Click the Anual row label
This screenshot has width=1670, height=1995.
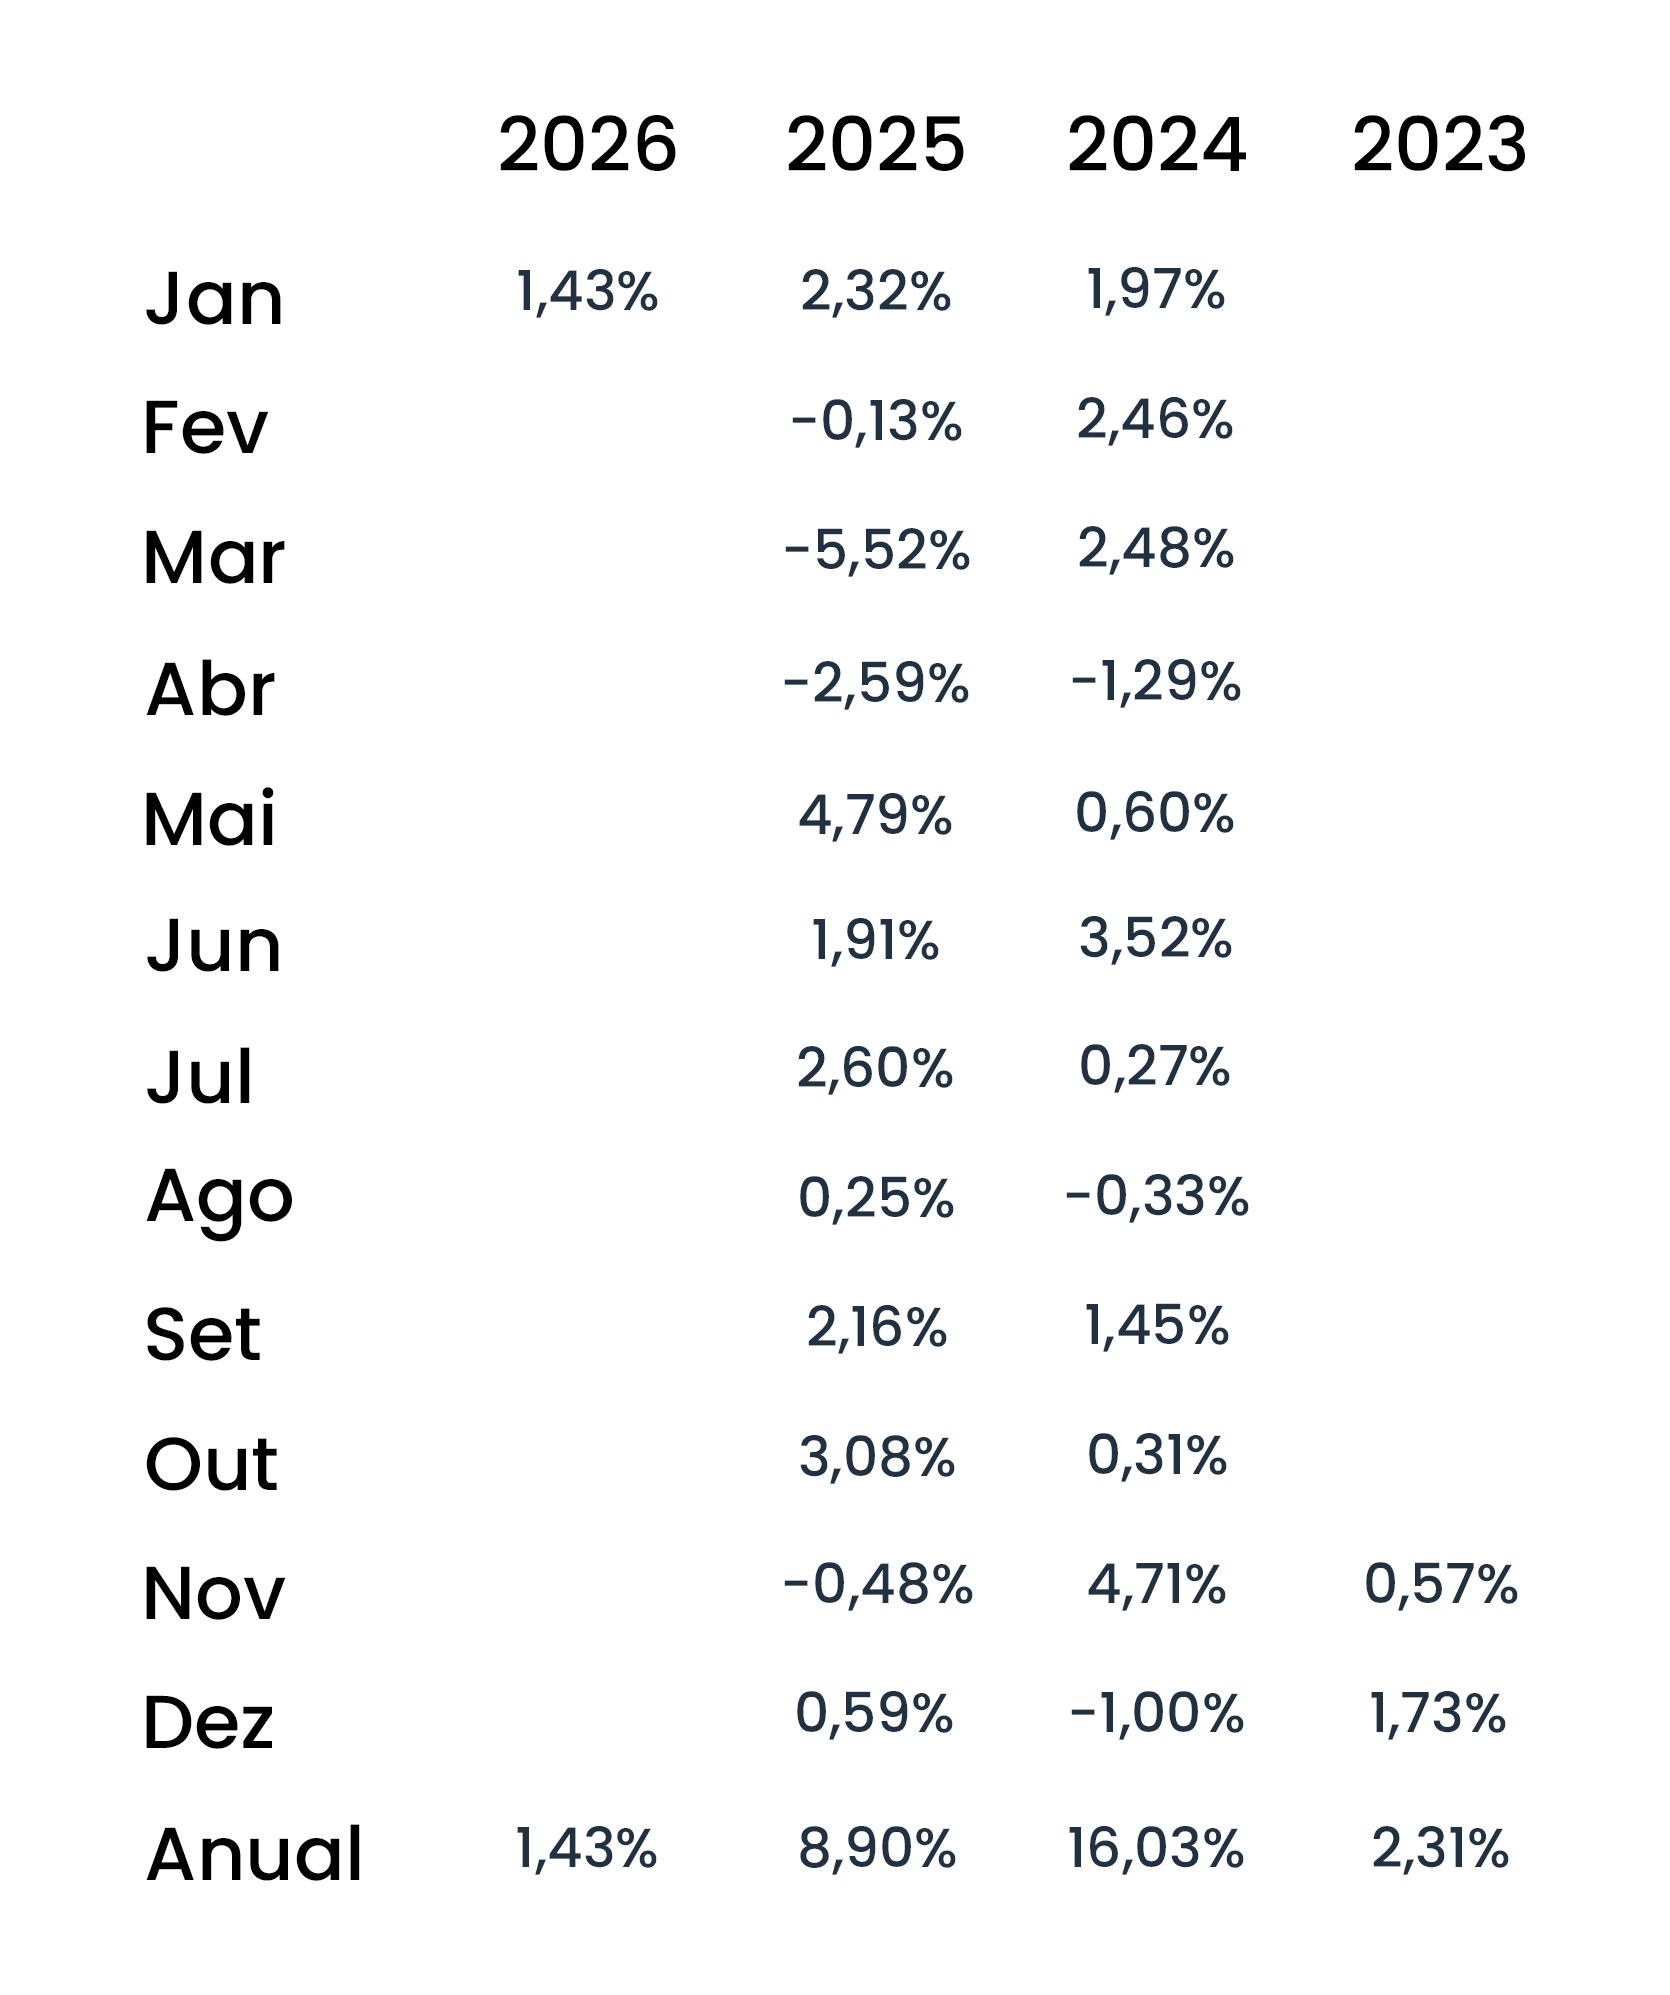pyautogui.click(x=254, y=1854)
